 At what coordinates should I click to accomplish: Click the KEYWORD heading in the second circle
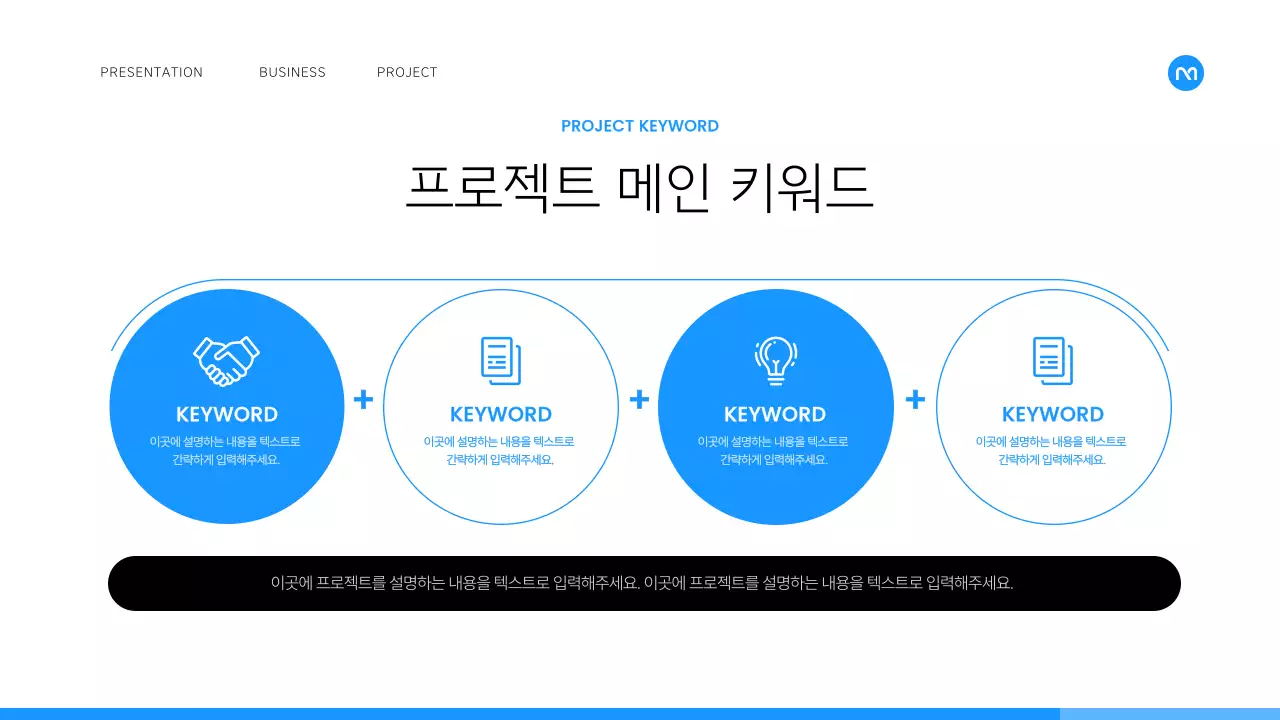tap(501, 413)
